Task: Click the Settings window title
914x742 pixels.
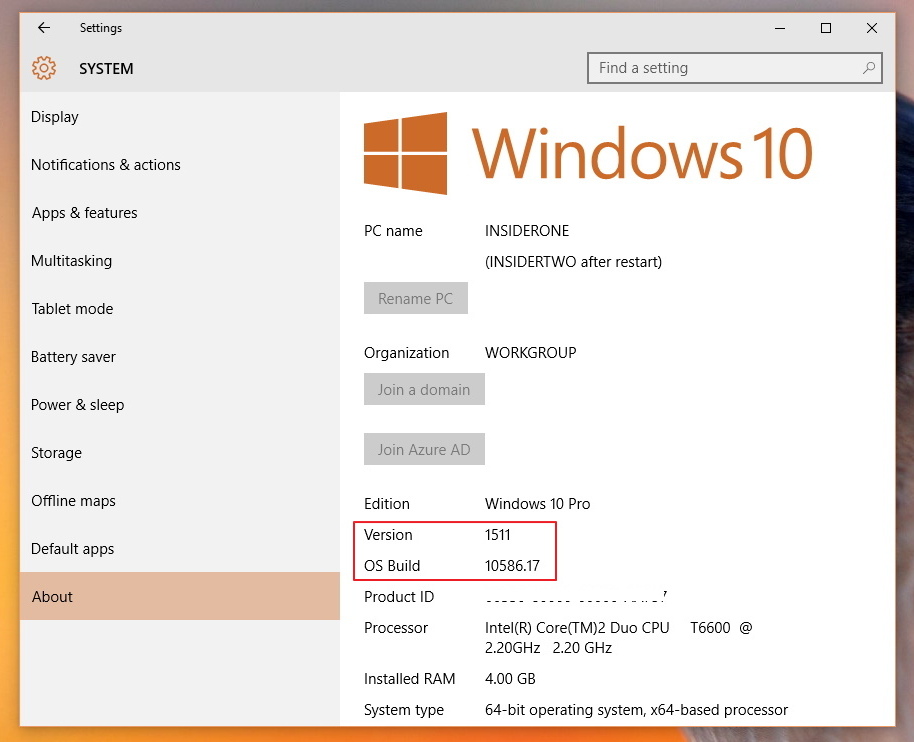Action: 101,28
